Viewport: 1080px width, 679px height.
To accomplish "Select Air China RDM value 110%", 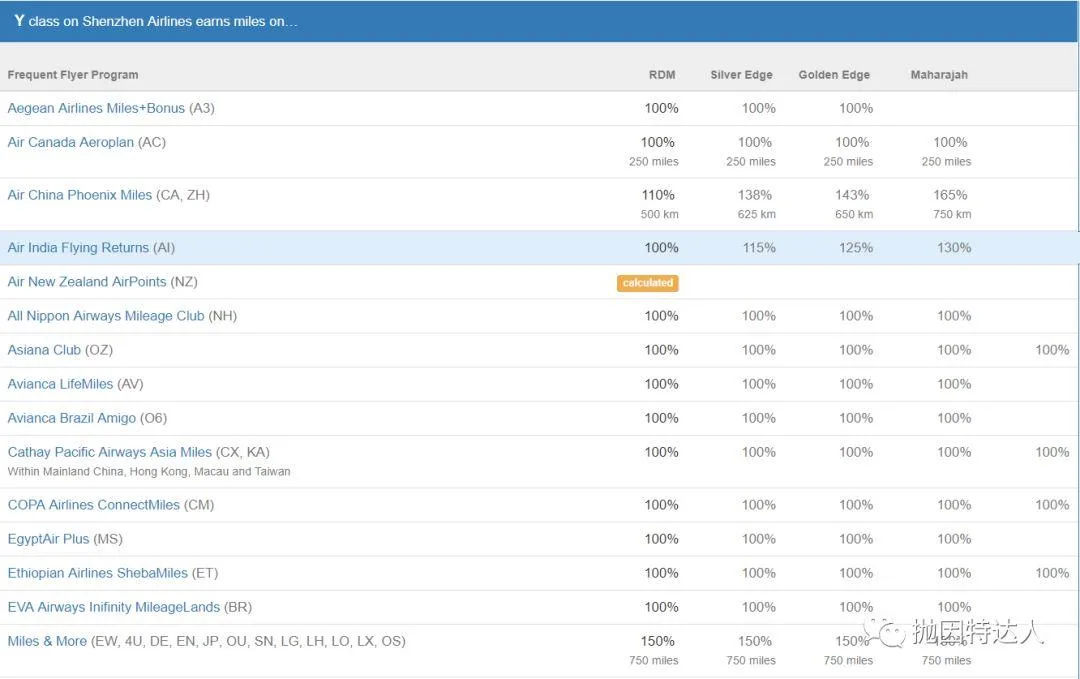I will click(658, 195).
